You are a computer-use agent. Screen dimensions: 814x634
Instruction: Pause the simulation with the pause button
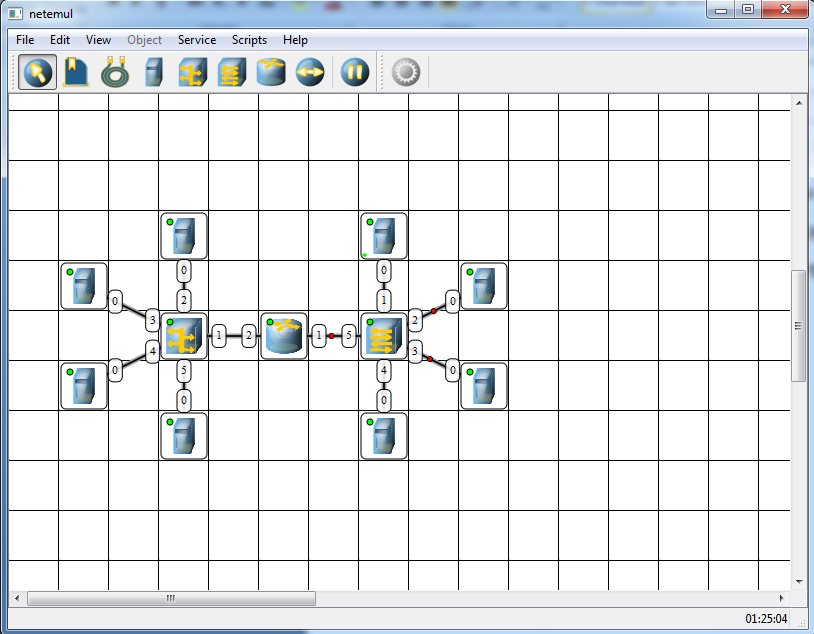pos(355,72)
